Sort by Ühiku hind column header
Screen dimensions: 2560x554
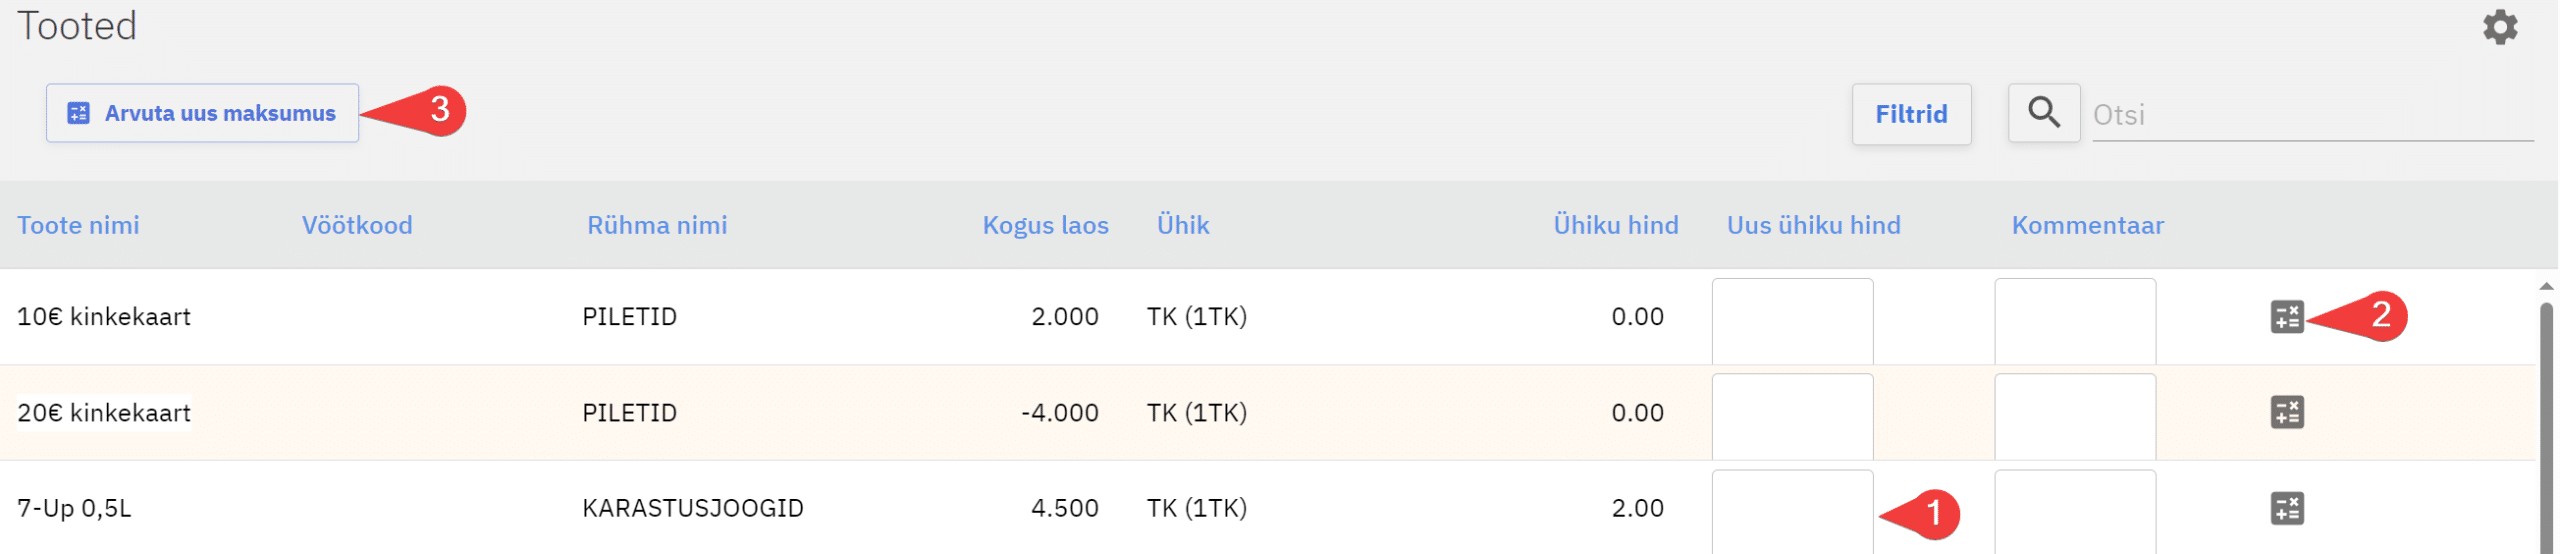(x=1615, y=225)
